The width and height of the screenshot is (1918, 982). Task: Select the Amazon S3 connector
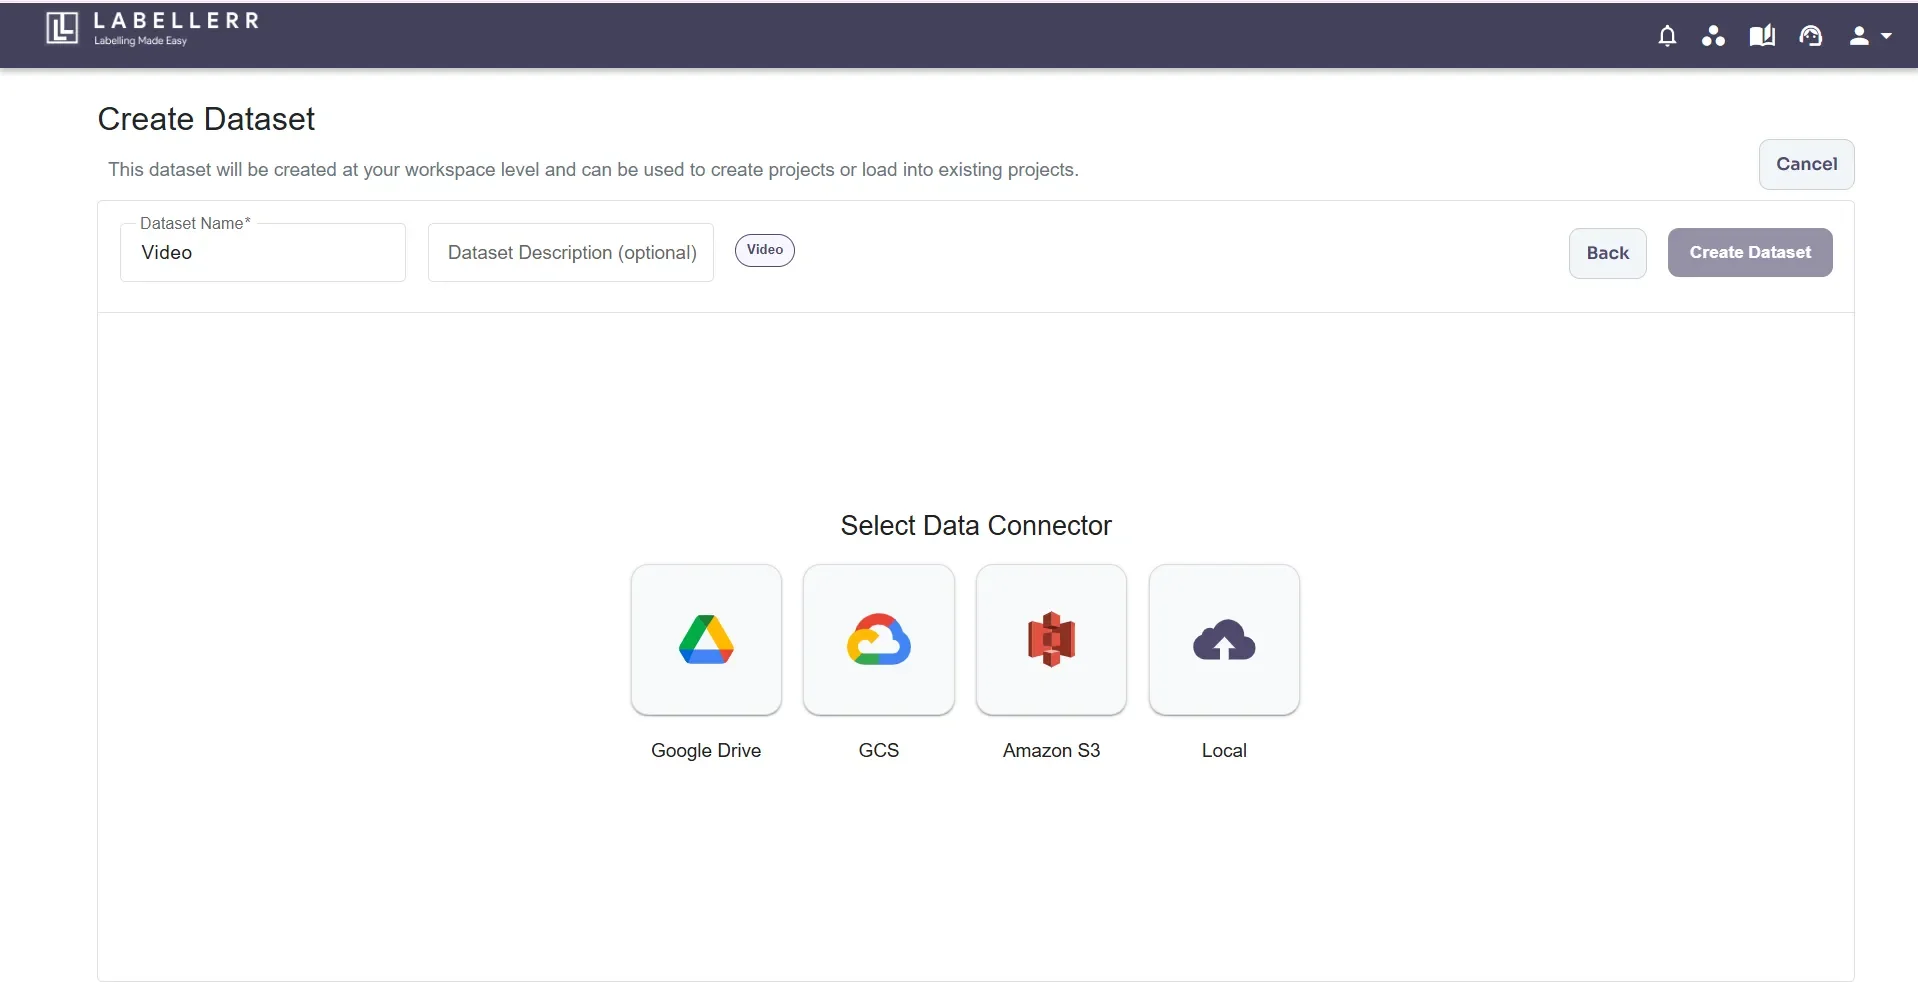[1051, 640]
